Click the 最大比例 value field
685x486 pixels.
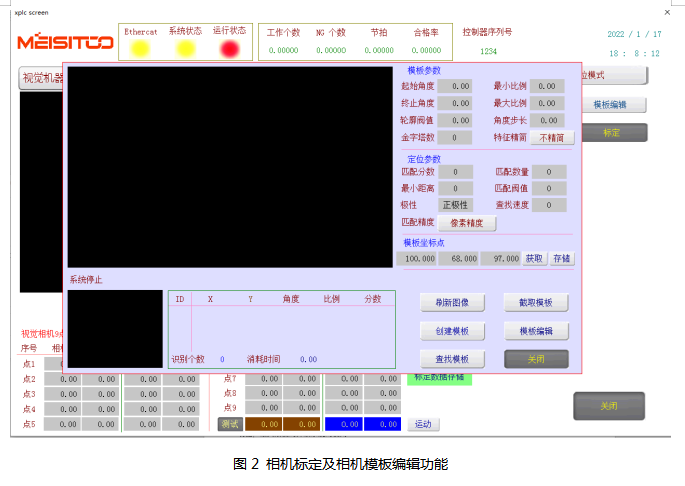[546, 104]
